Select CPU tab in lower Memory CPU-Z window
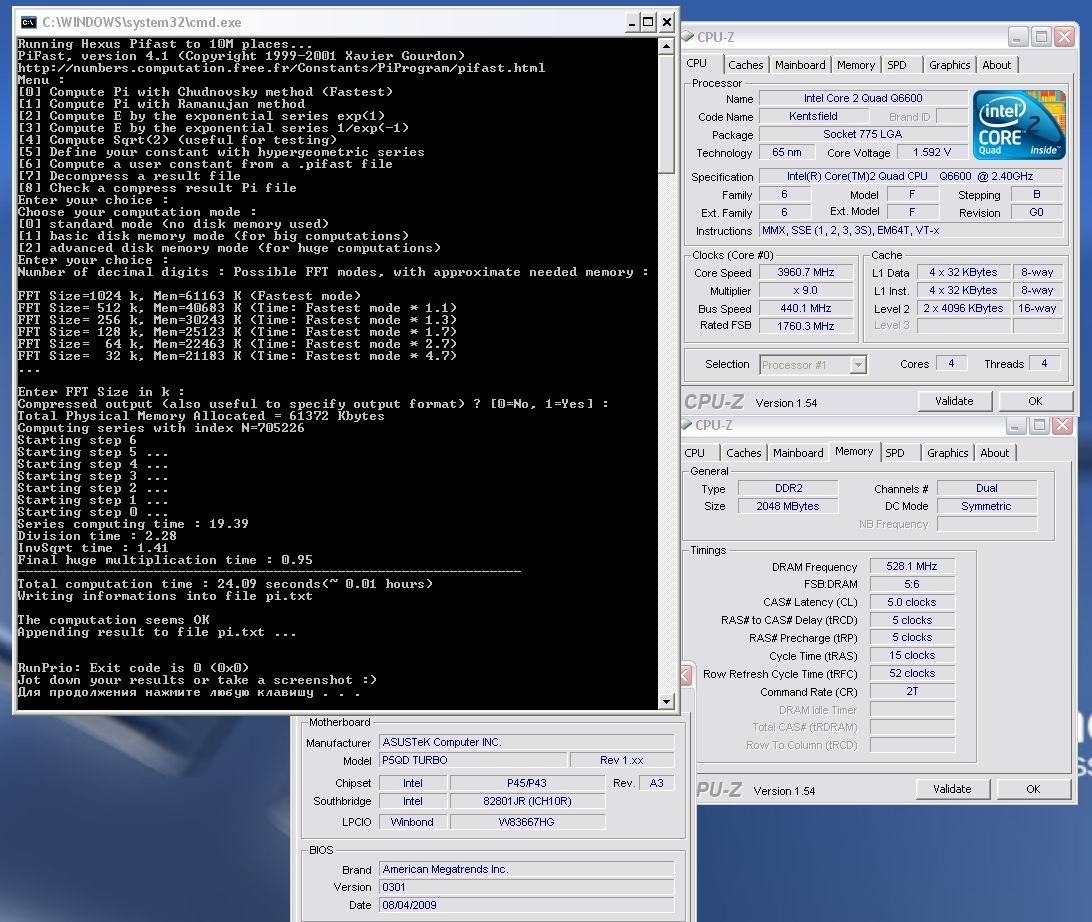 point(694,453)
